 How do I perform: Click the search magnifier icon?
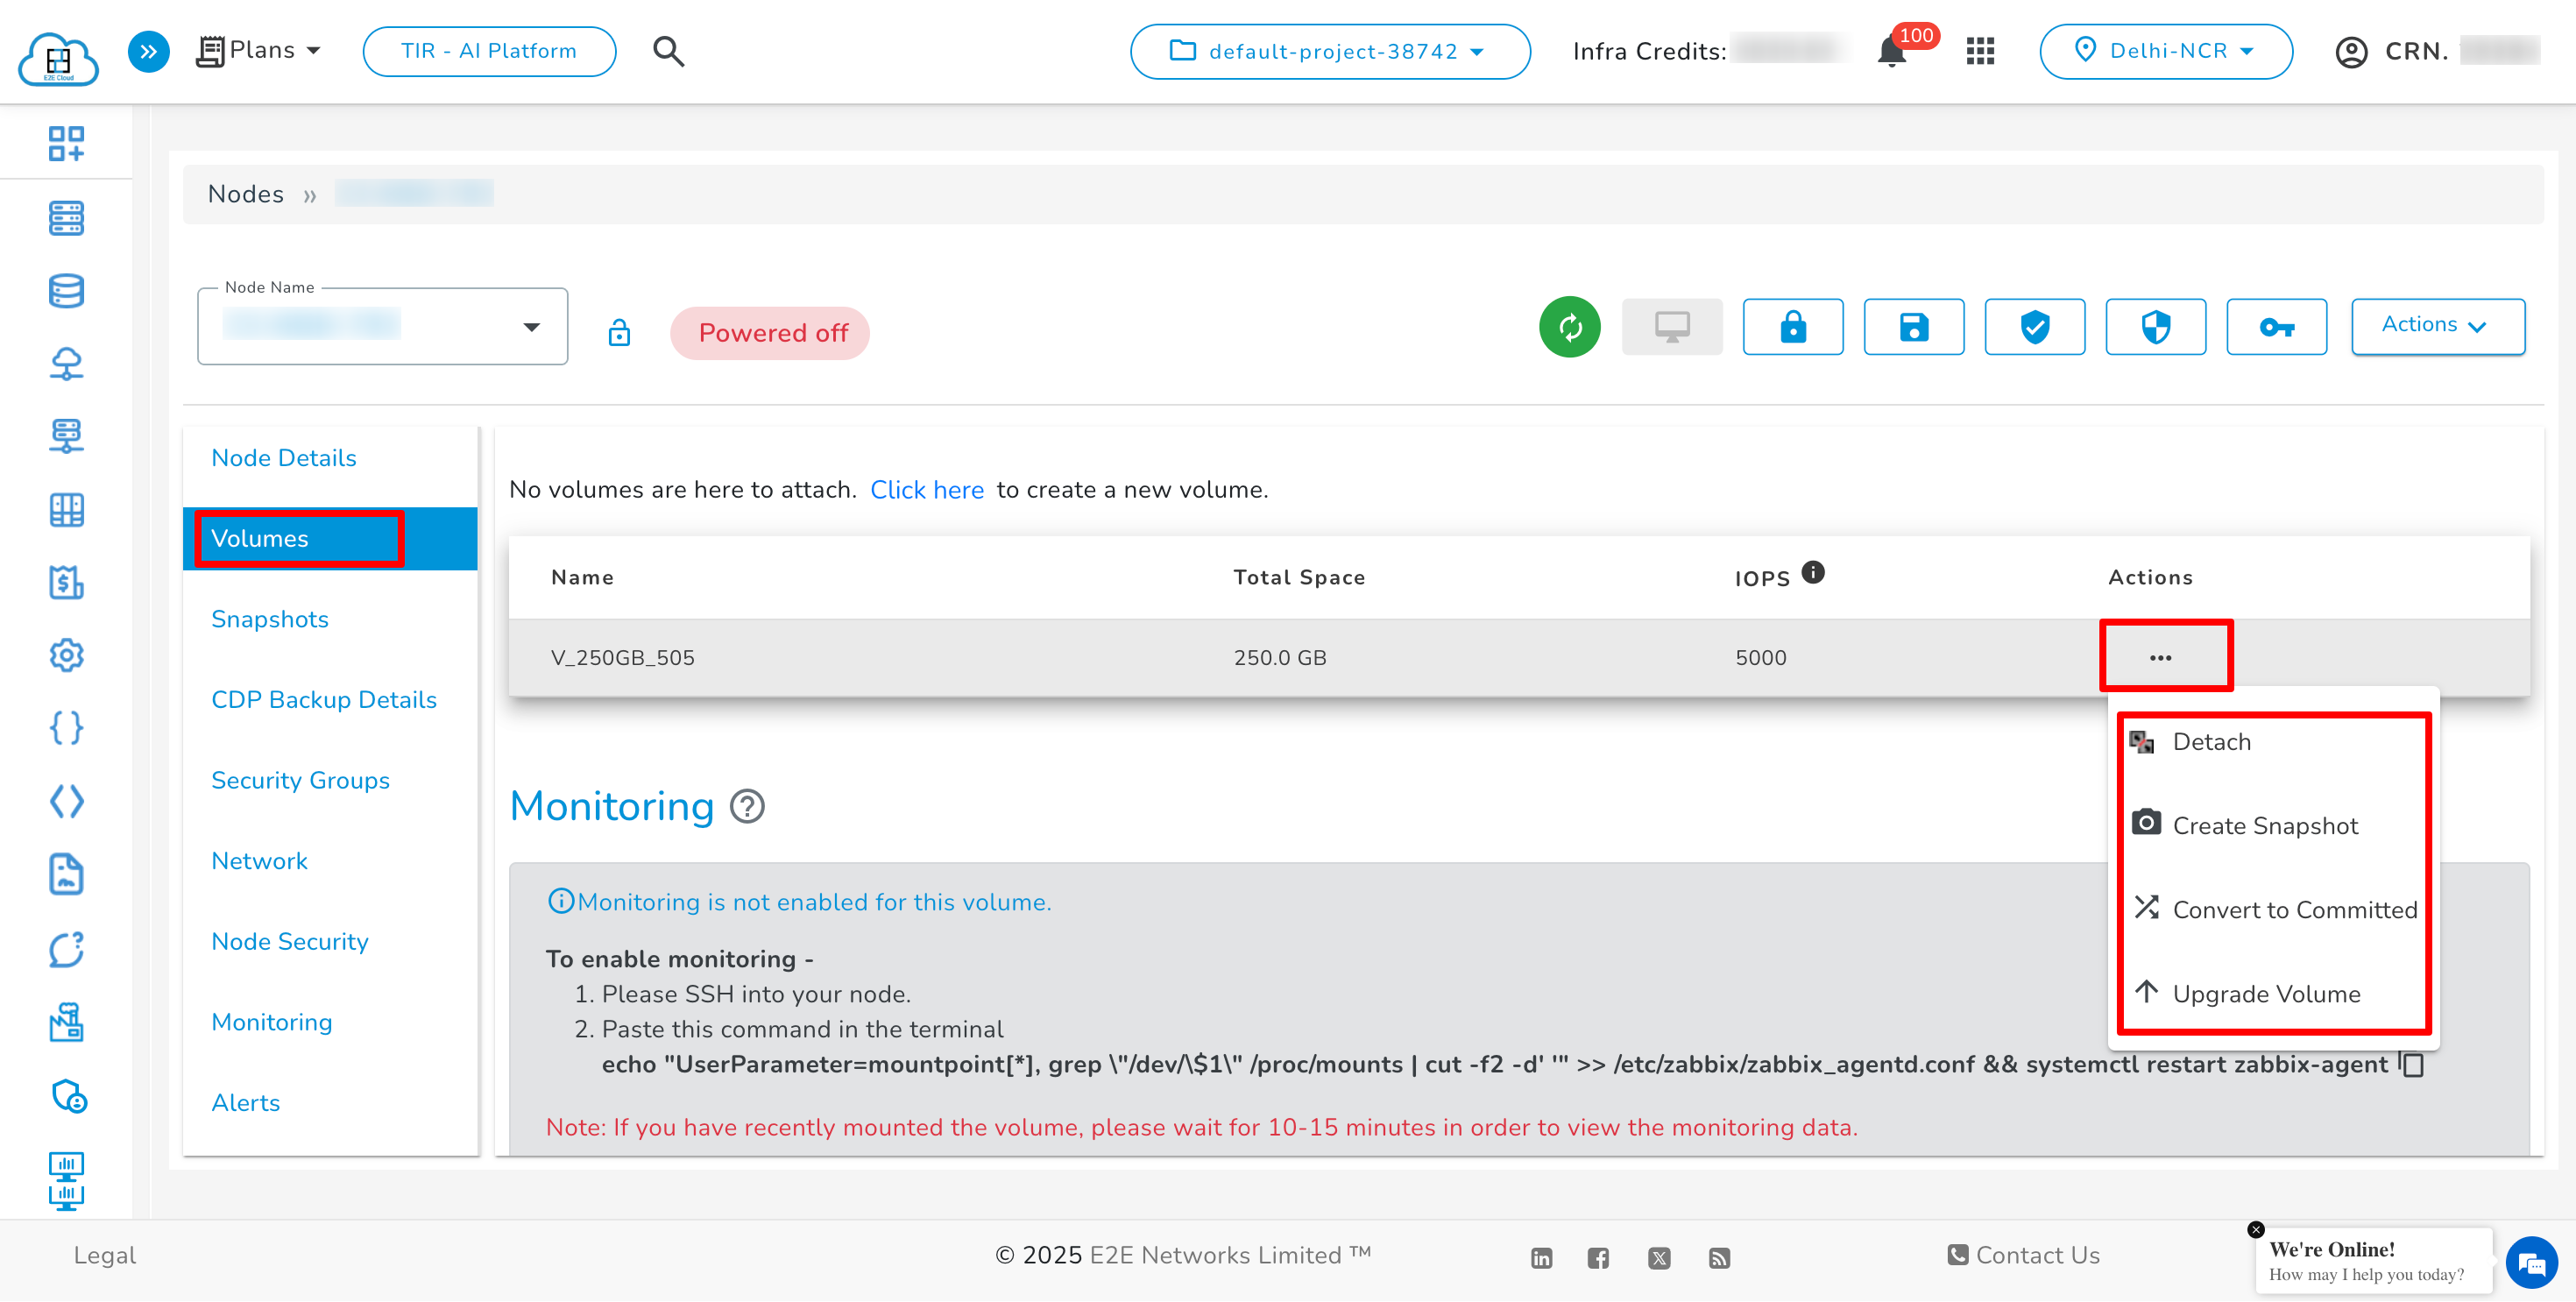668,51
